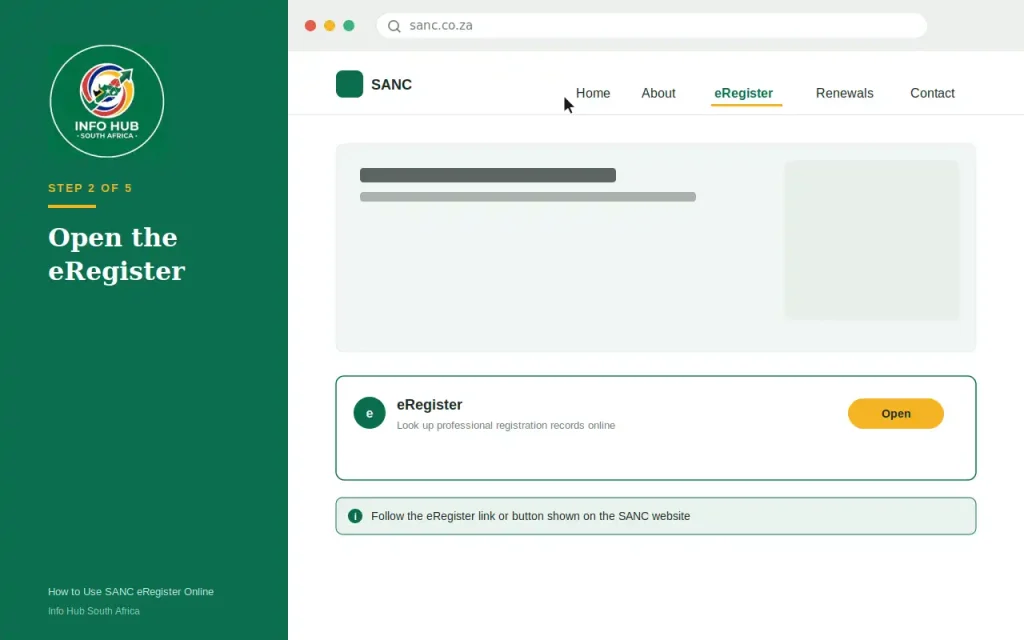
Task: Click 'How to Use SANC eRegister Online' text
Action: click(x=131, y=592)
